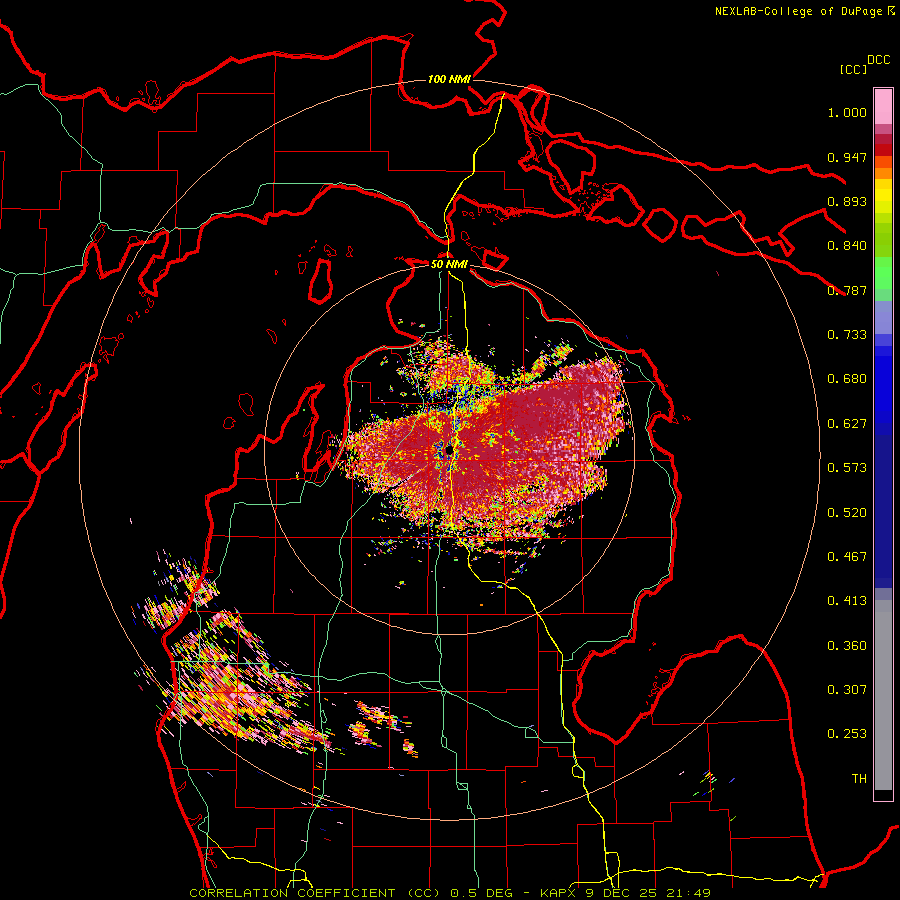Click the NEXLAB-College of DuPage watermark text
Viewport: 900px width, 900px height.
(805, 11)
